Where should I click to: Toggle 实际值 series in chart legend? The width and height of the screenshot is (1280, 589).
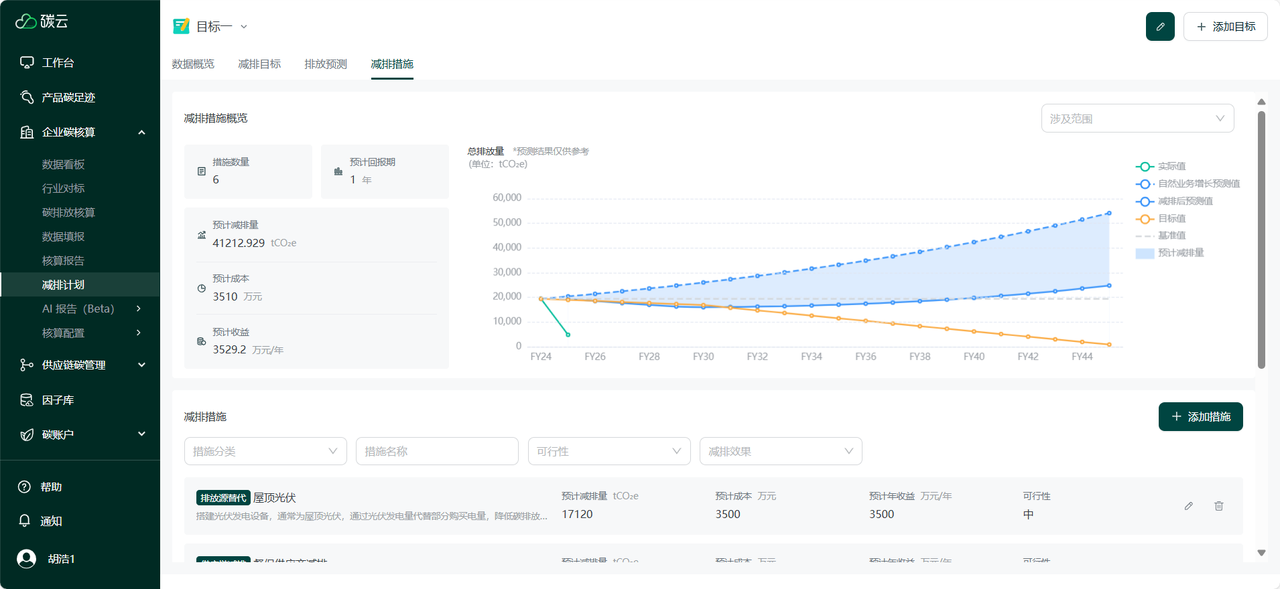point(1145,166)
